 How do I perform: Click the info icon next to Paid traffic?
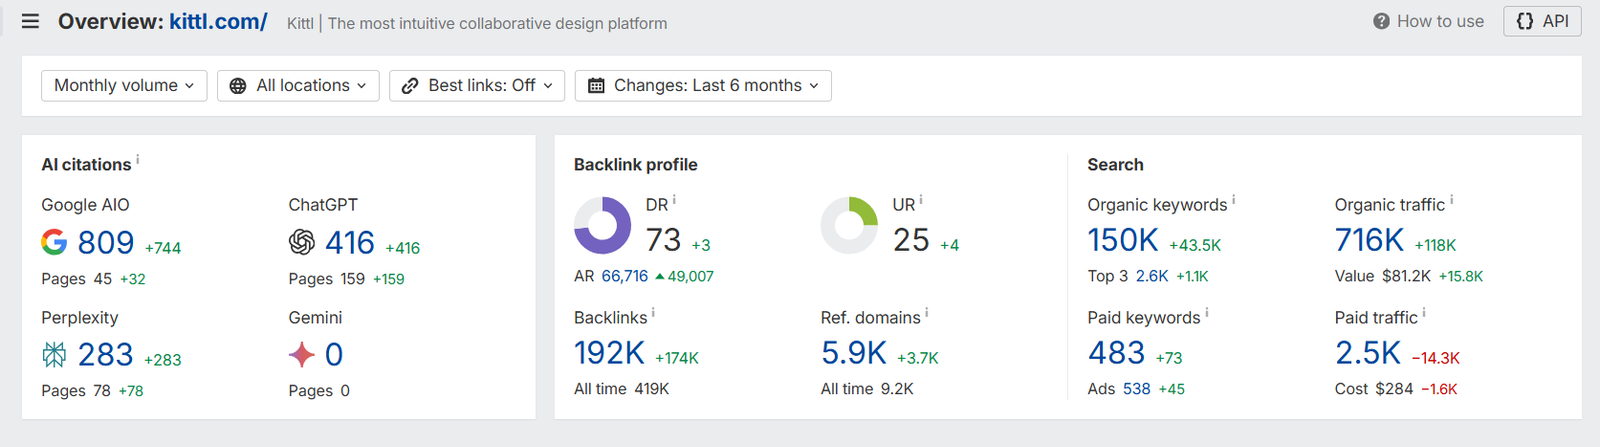1425,313
